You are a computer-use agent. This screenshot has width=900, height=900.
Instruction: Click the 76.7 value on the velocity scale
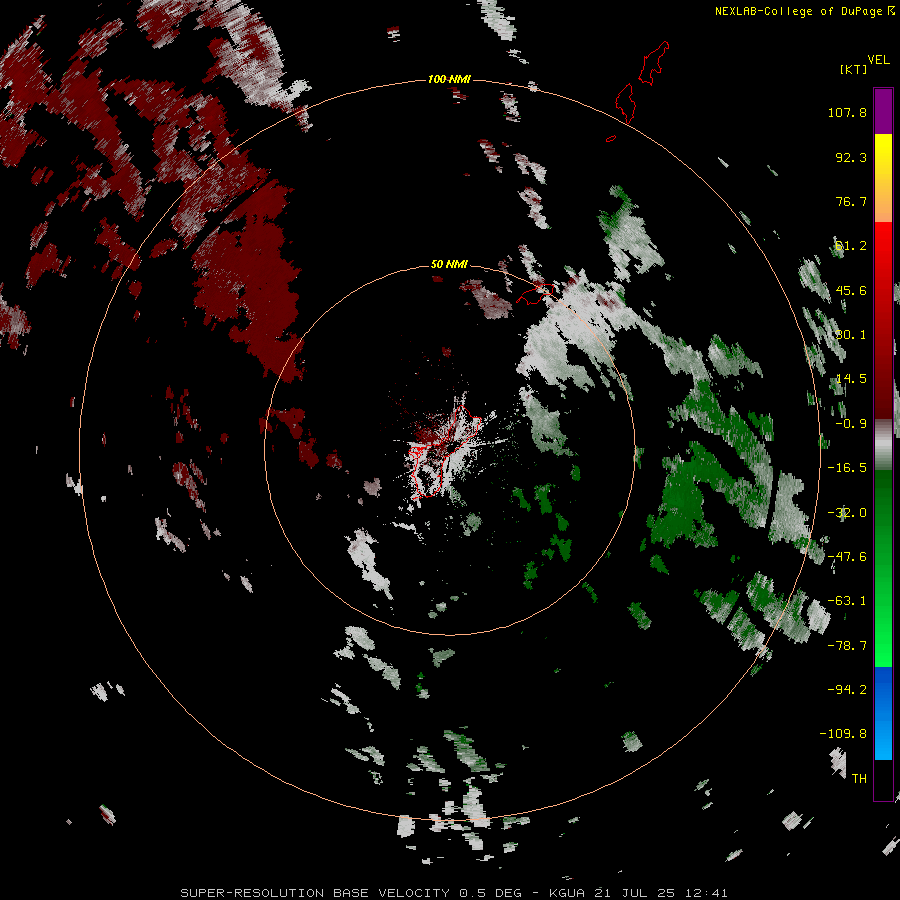point(851,201)
